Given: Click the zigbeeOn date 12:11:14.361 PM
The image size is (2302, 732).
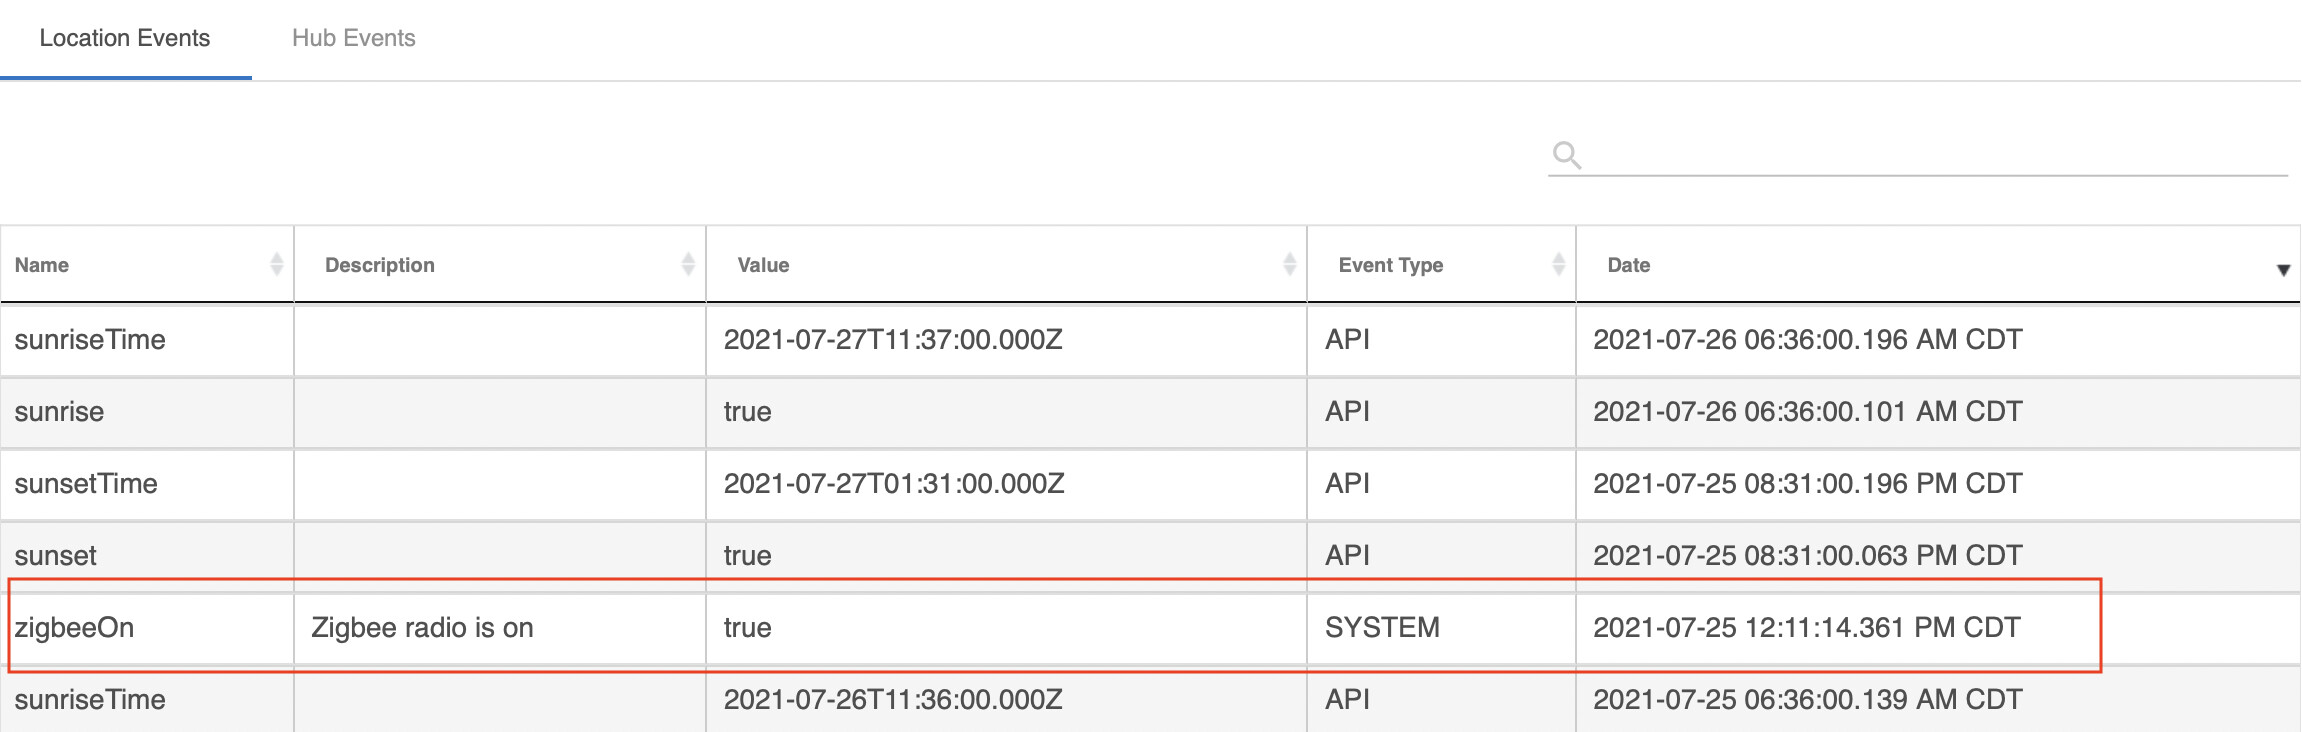Looking at the screenshot, I should tap(1806, 628).
